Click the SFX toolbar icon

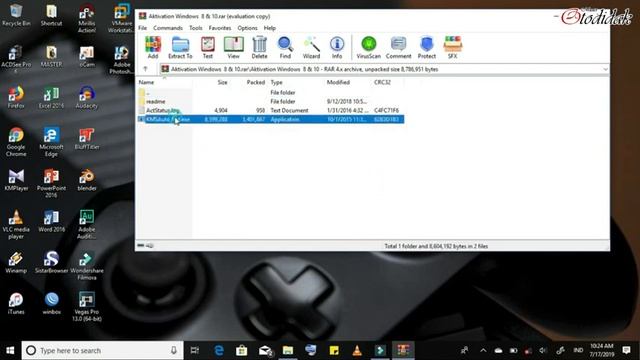[453, 47]
